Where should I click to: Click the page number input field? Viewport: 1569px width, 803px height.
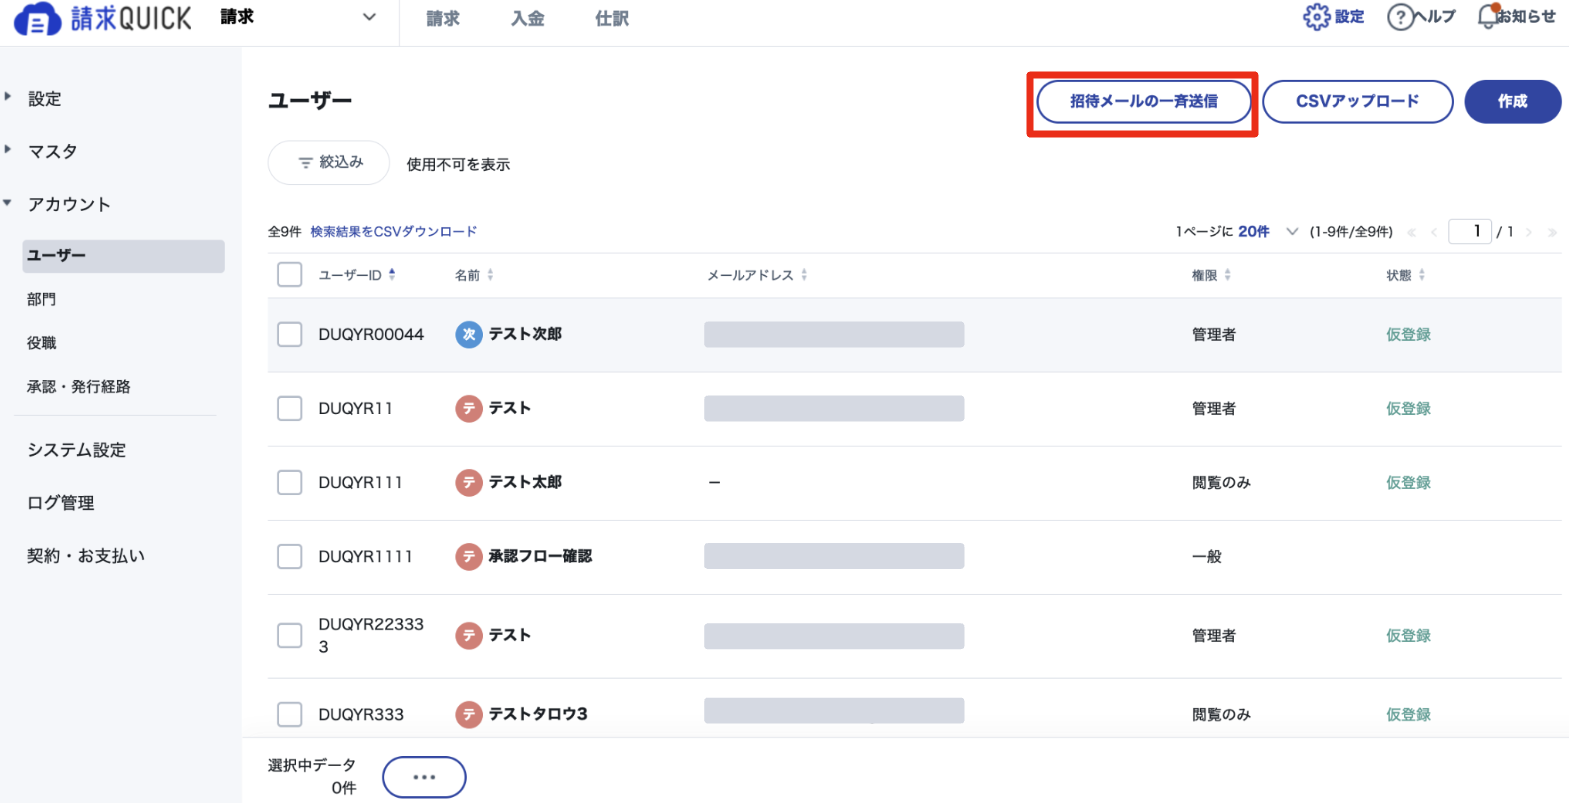click(x=1469, y=231)
